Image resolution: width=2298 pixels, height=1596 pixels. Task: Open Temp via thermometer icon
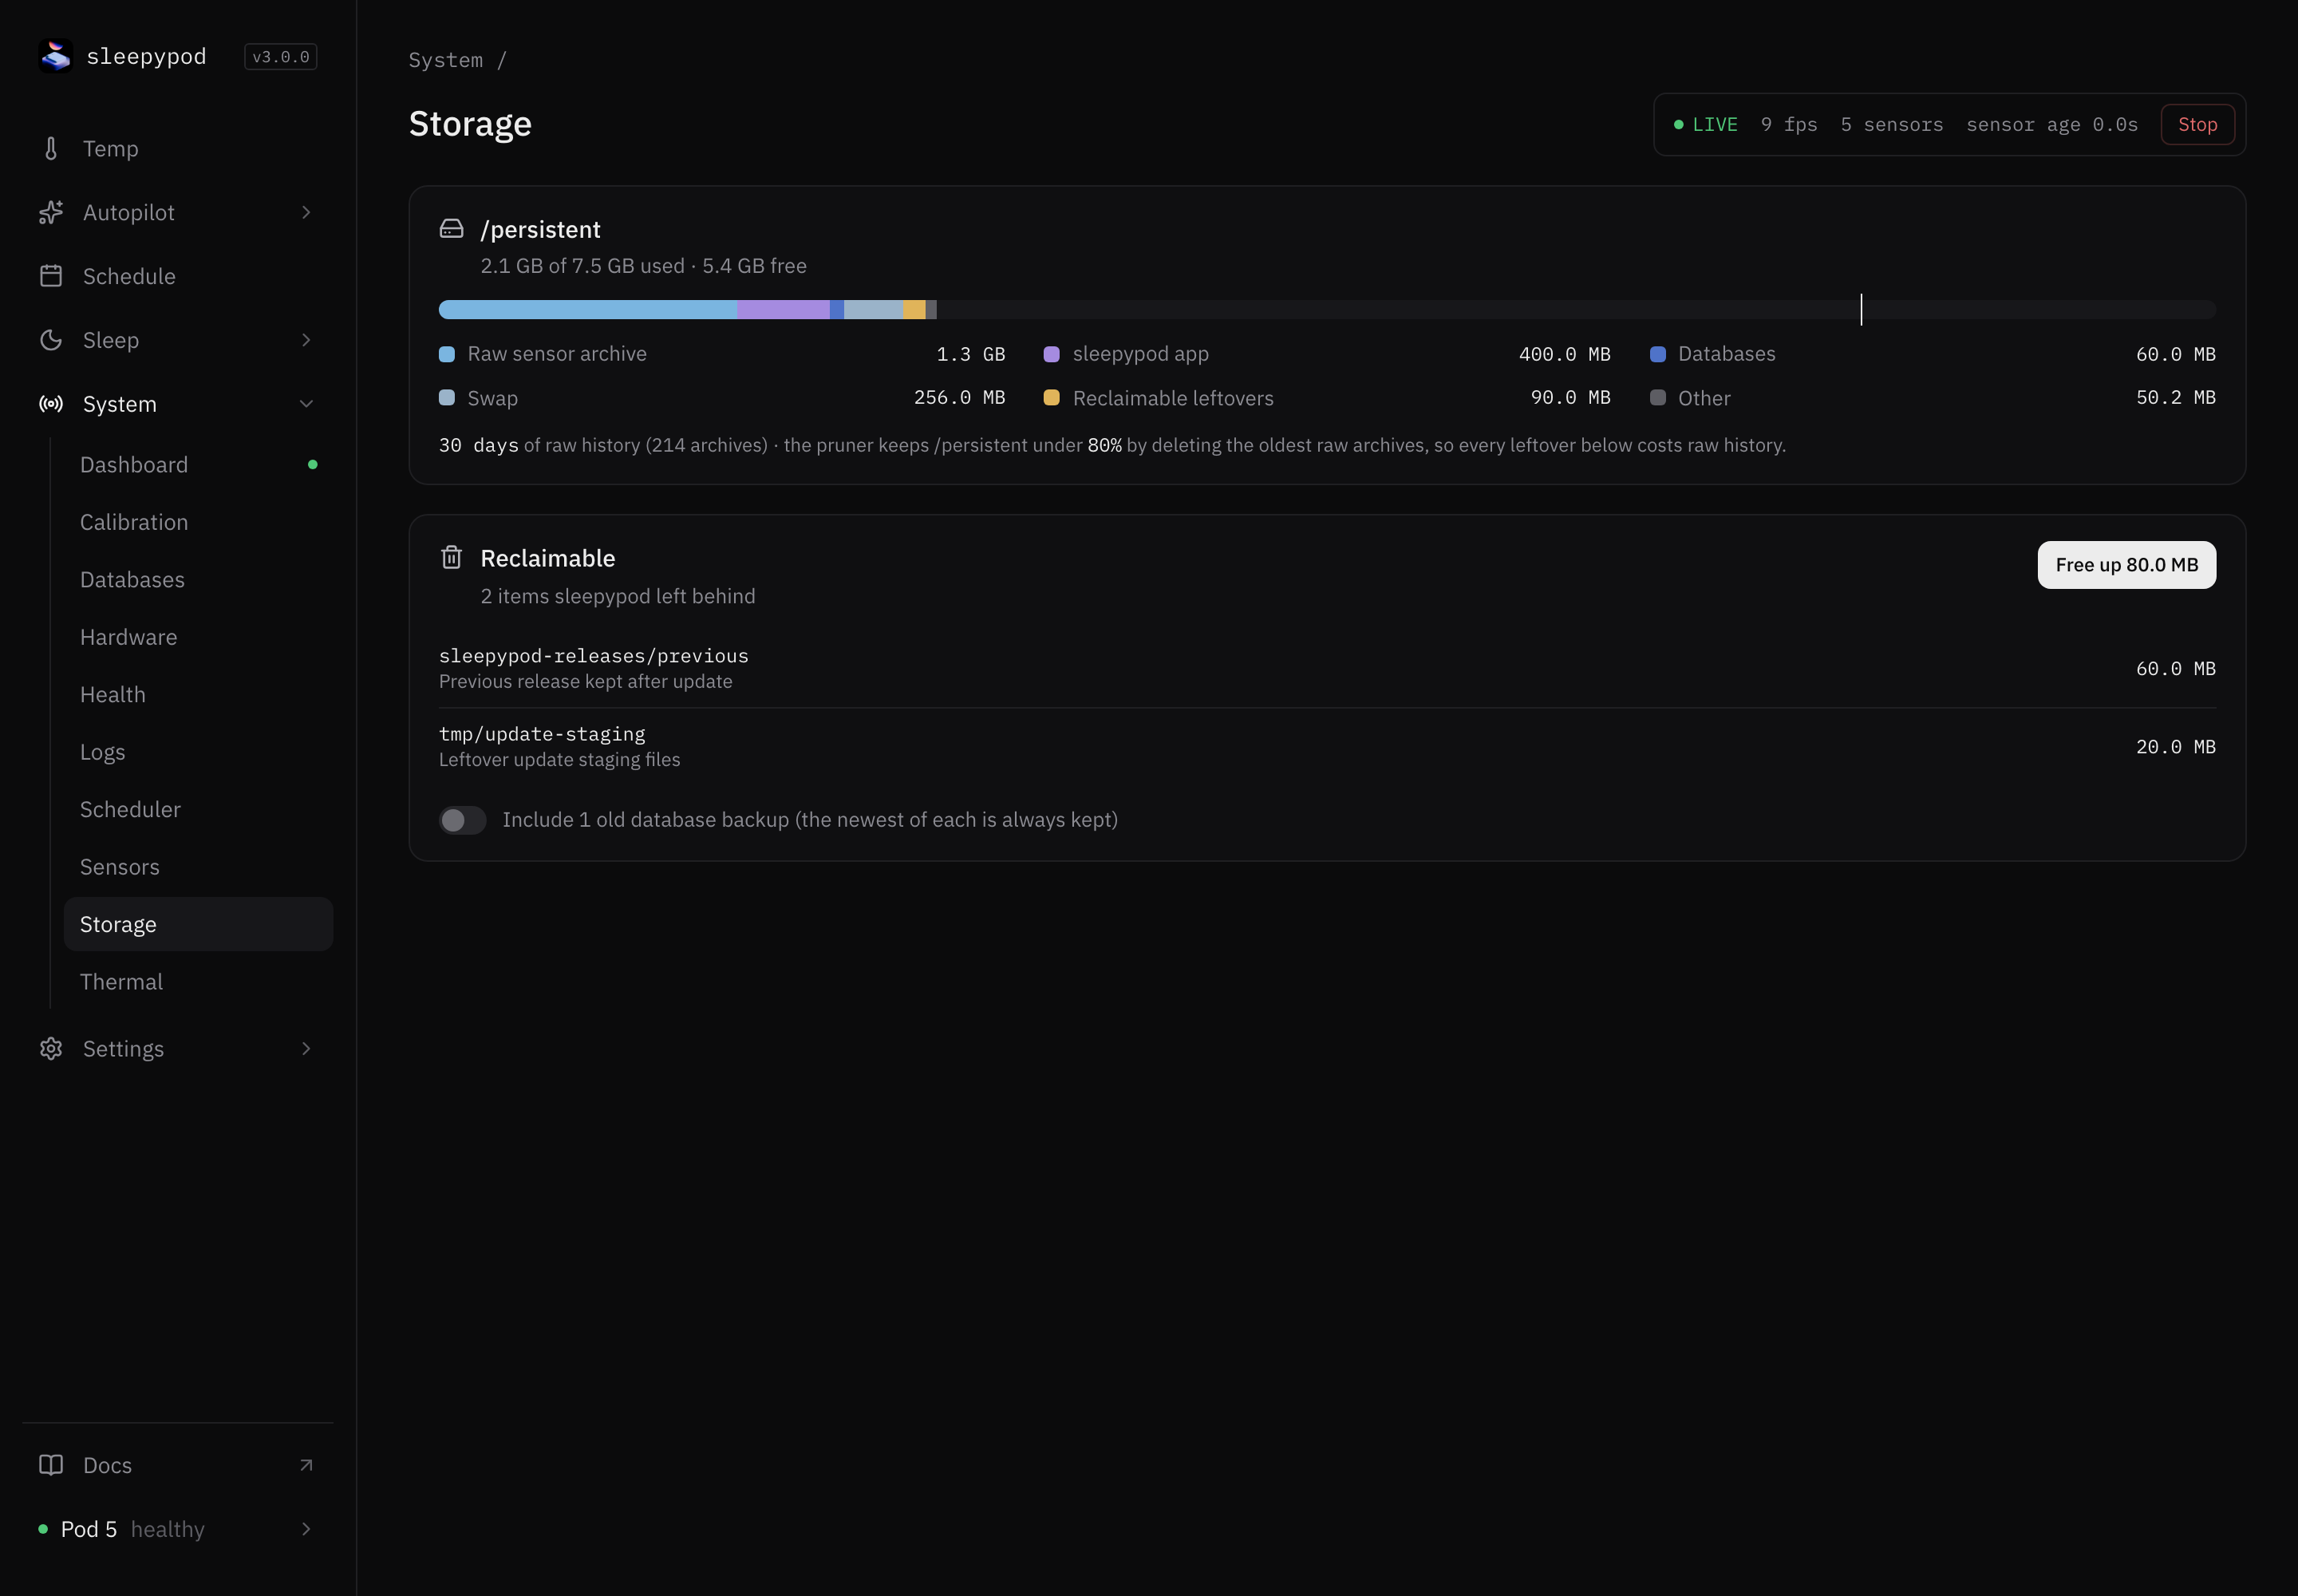[x=51, y=149]
